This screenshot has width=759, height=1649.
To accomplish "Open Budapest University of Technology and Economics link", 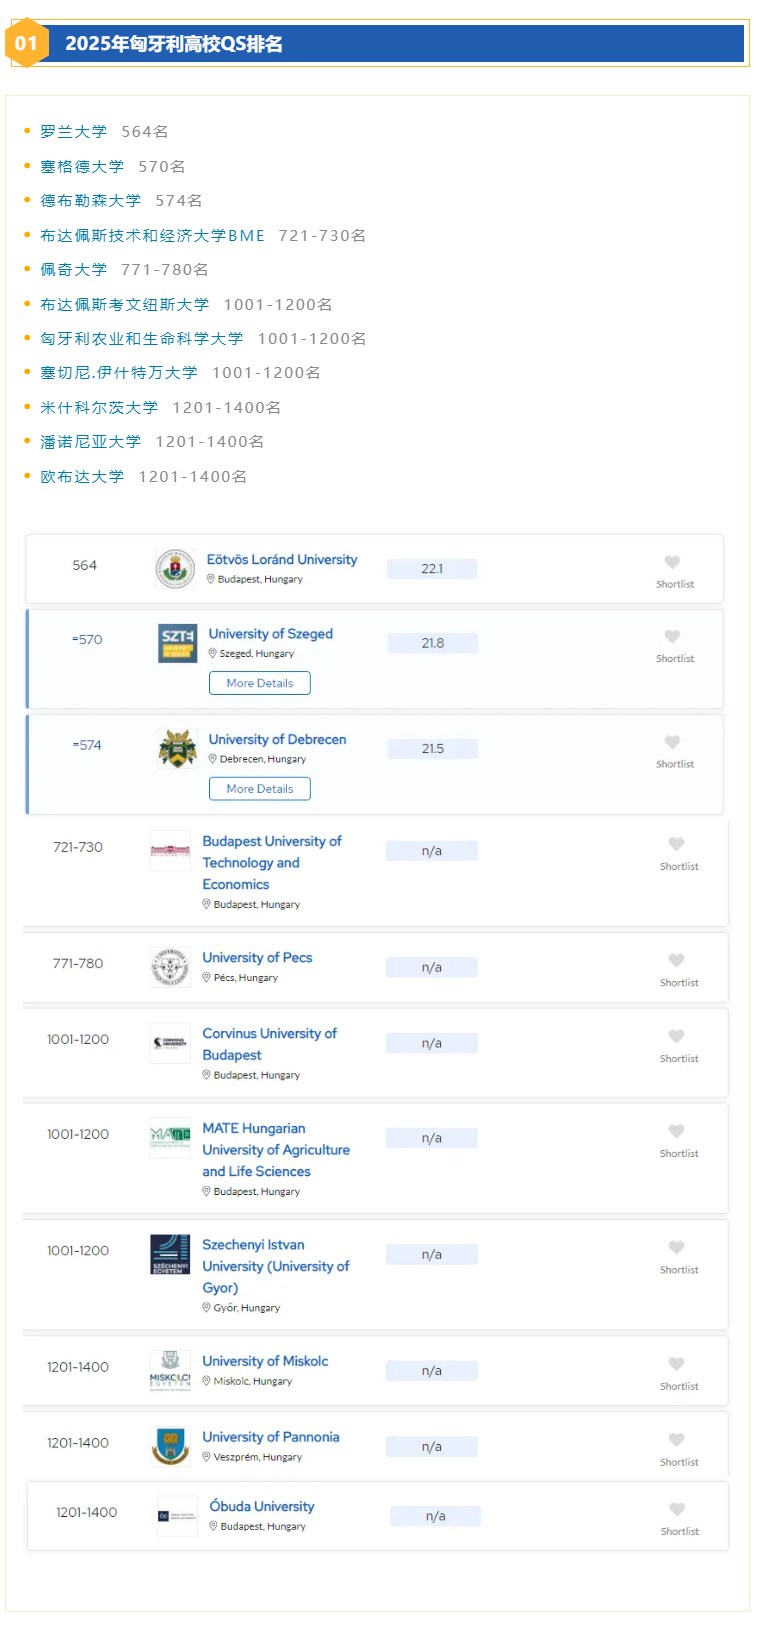I will coord(272,863).
